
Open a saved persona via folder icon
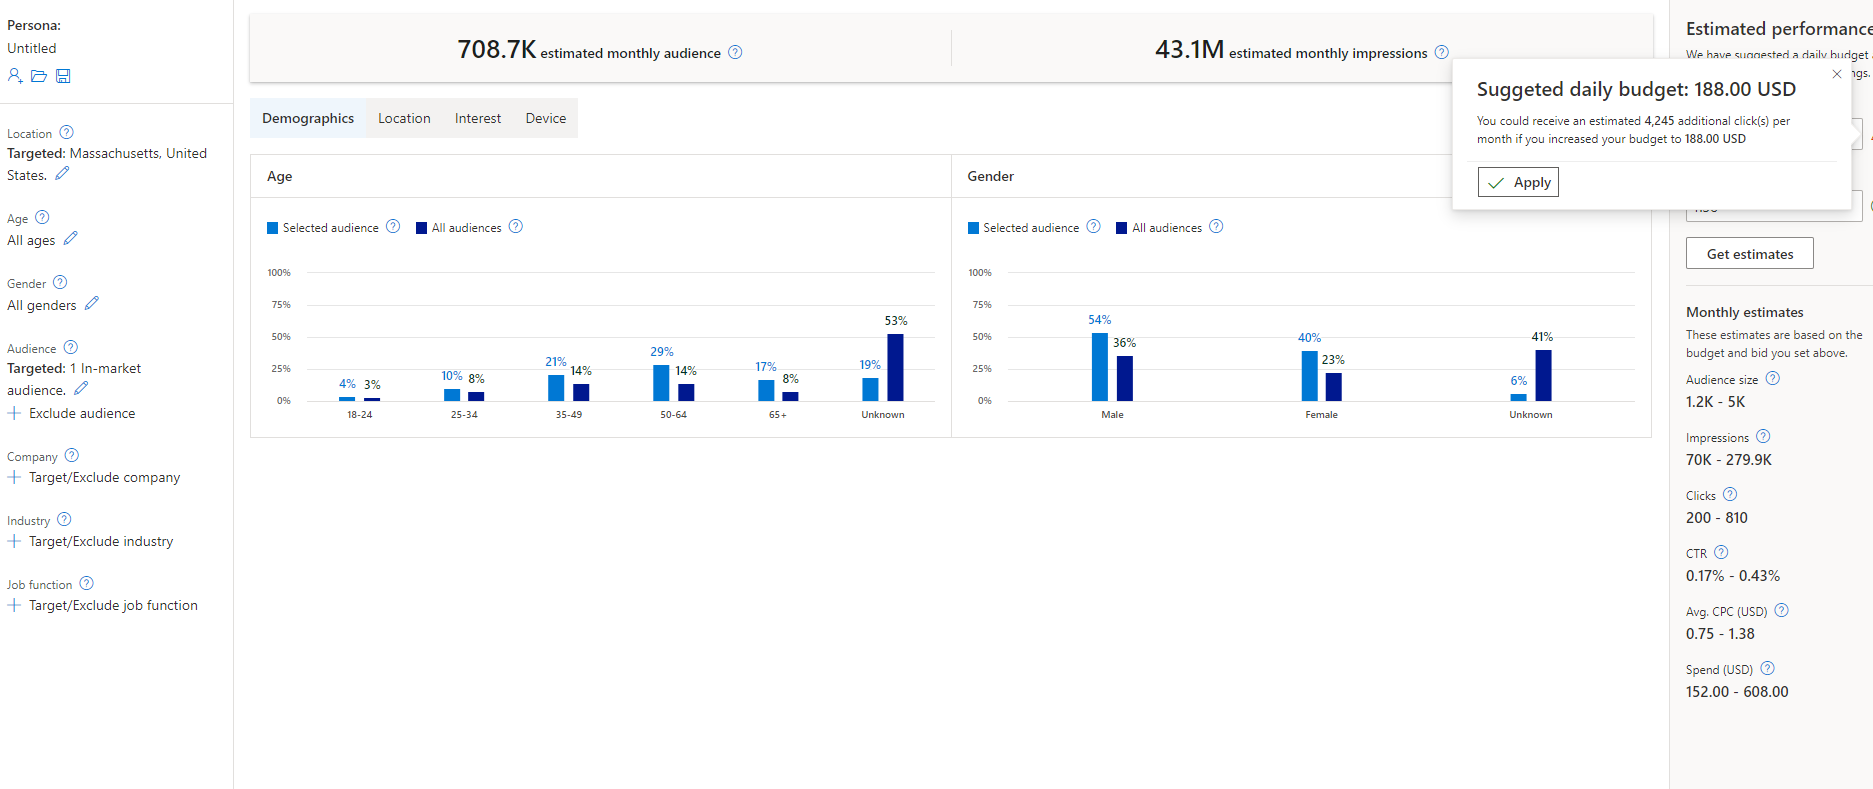(39, 76)
